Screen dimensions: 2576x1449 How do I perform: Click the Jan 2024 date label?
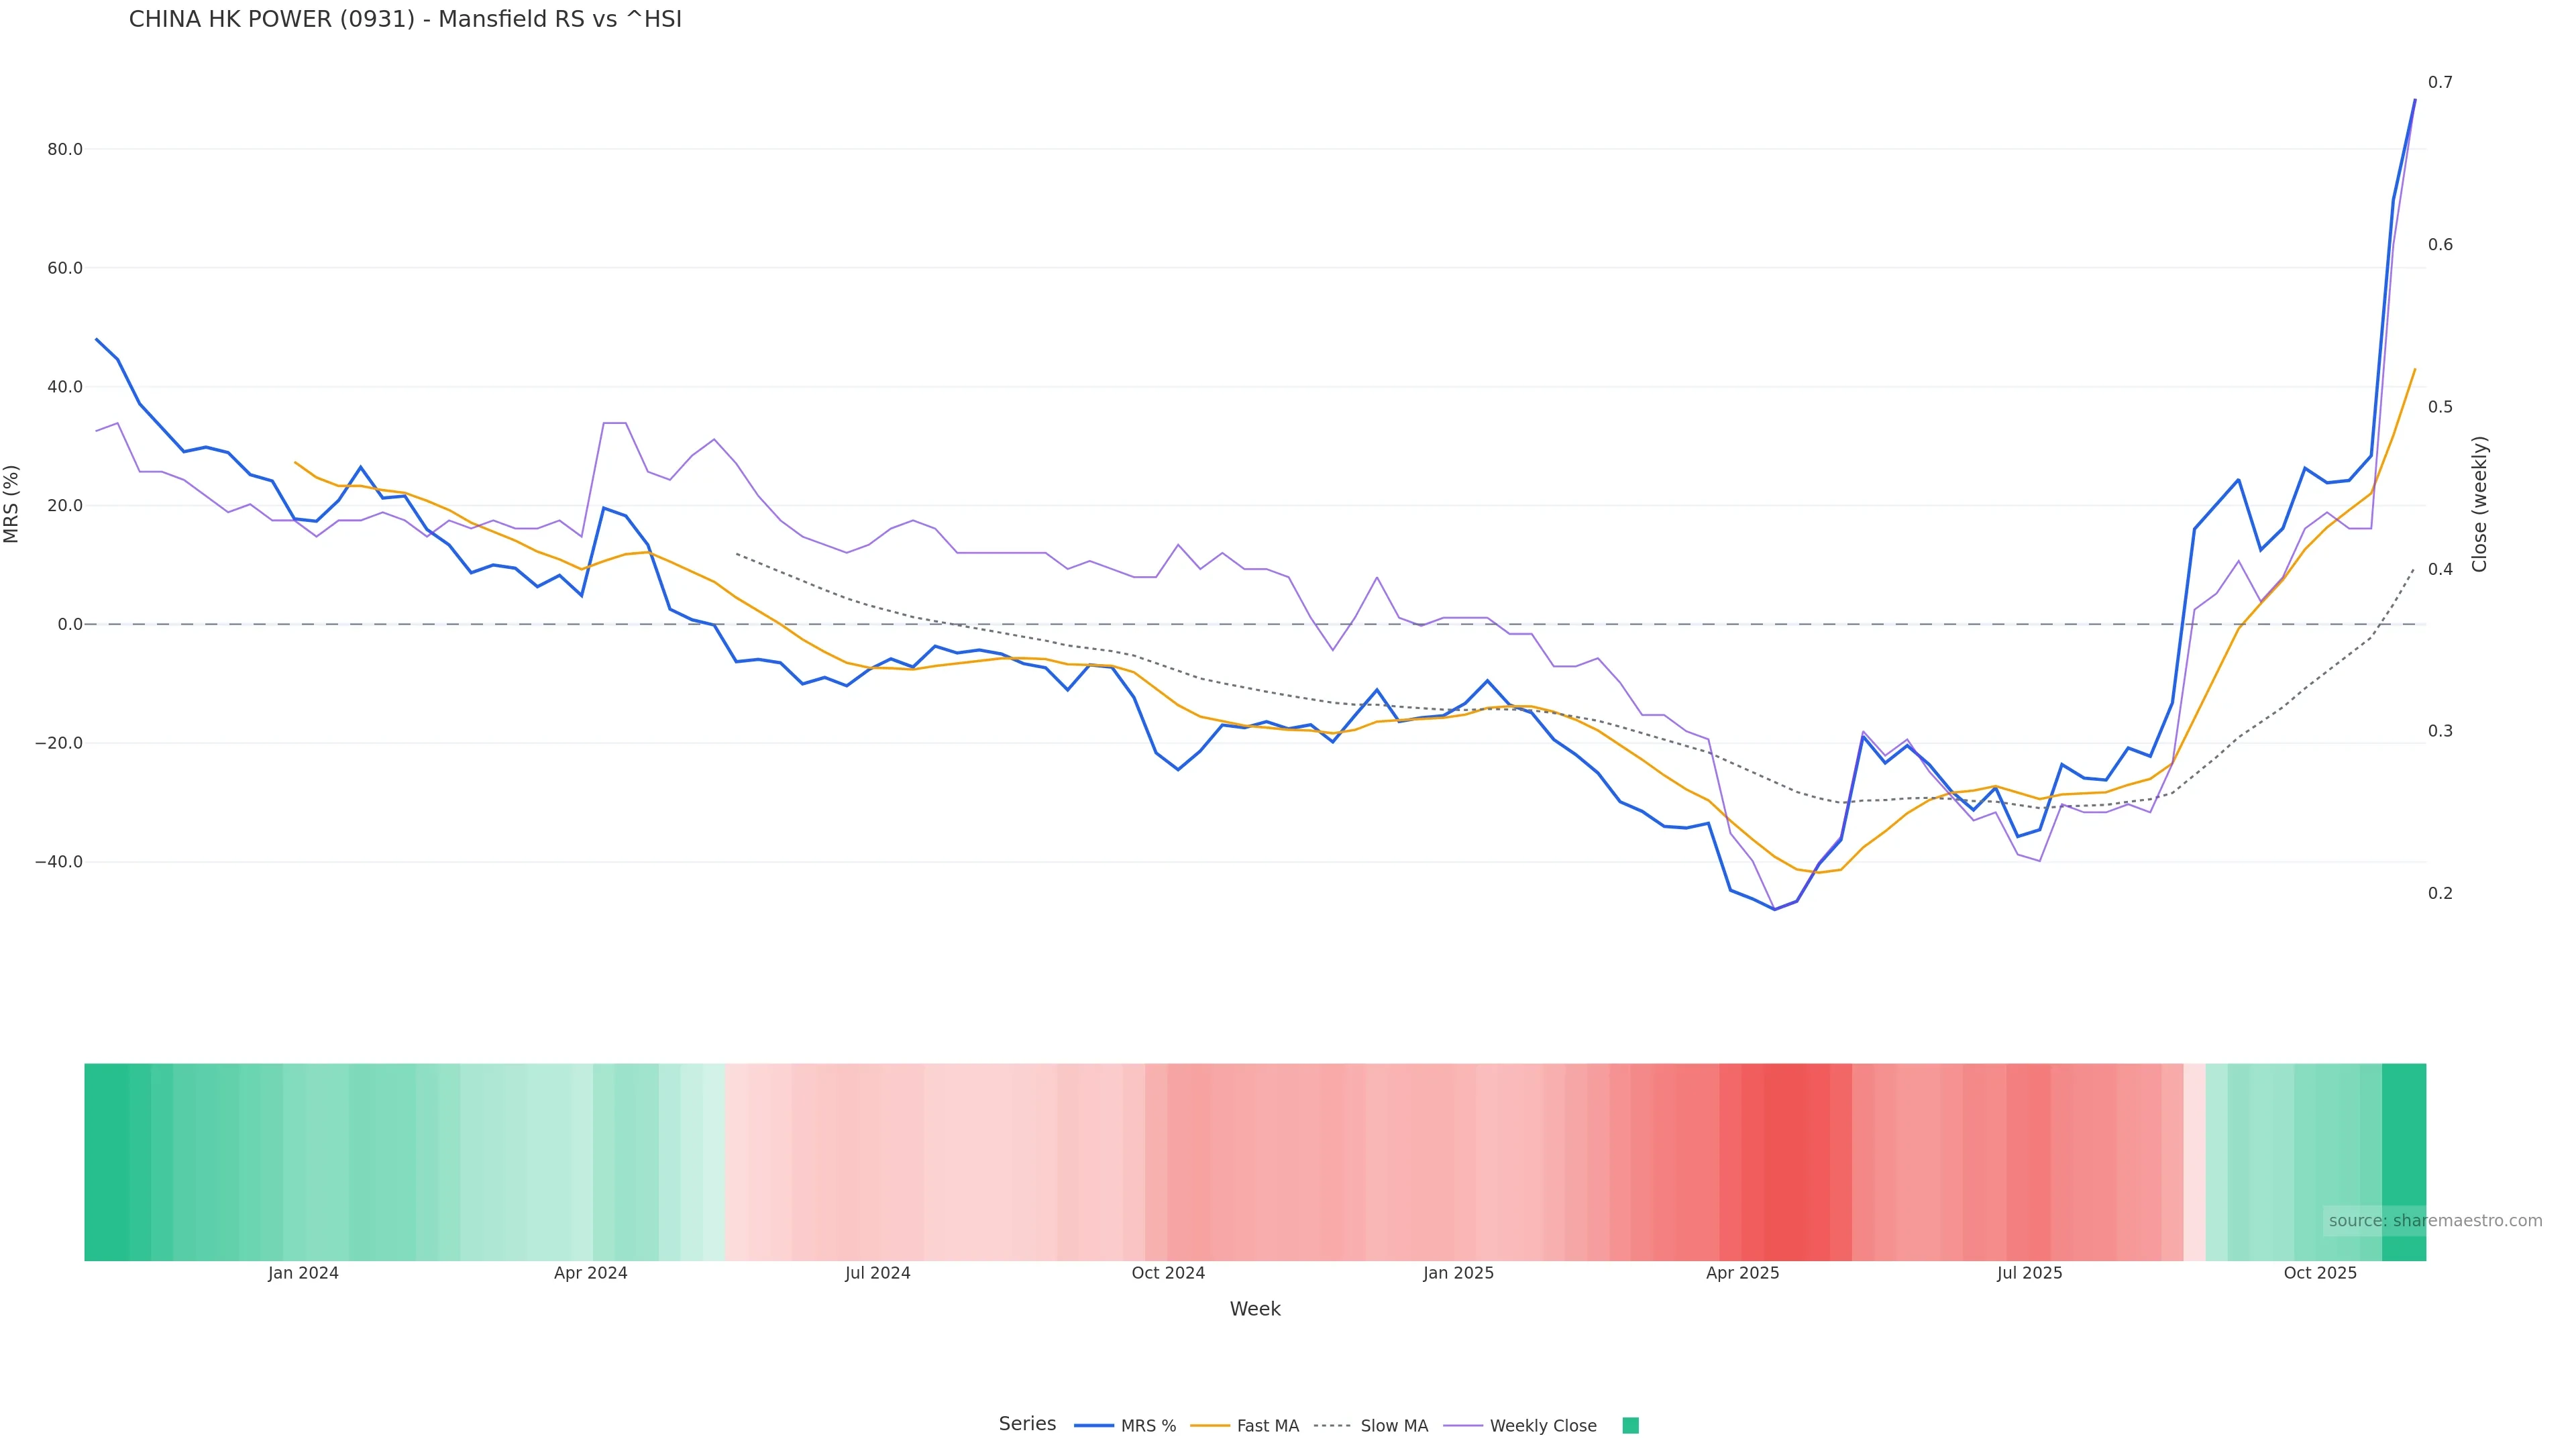[303, 1273]
